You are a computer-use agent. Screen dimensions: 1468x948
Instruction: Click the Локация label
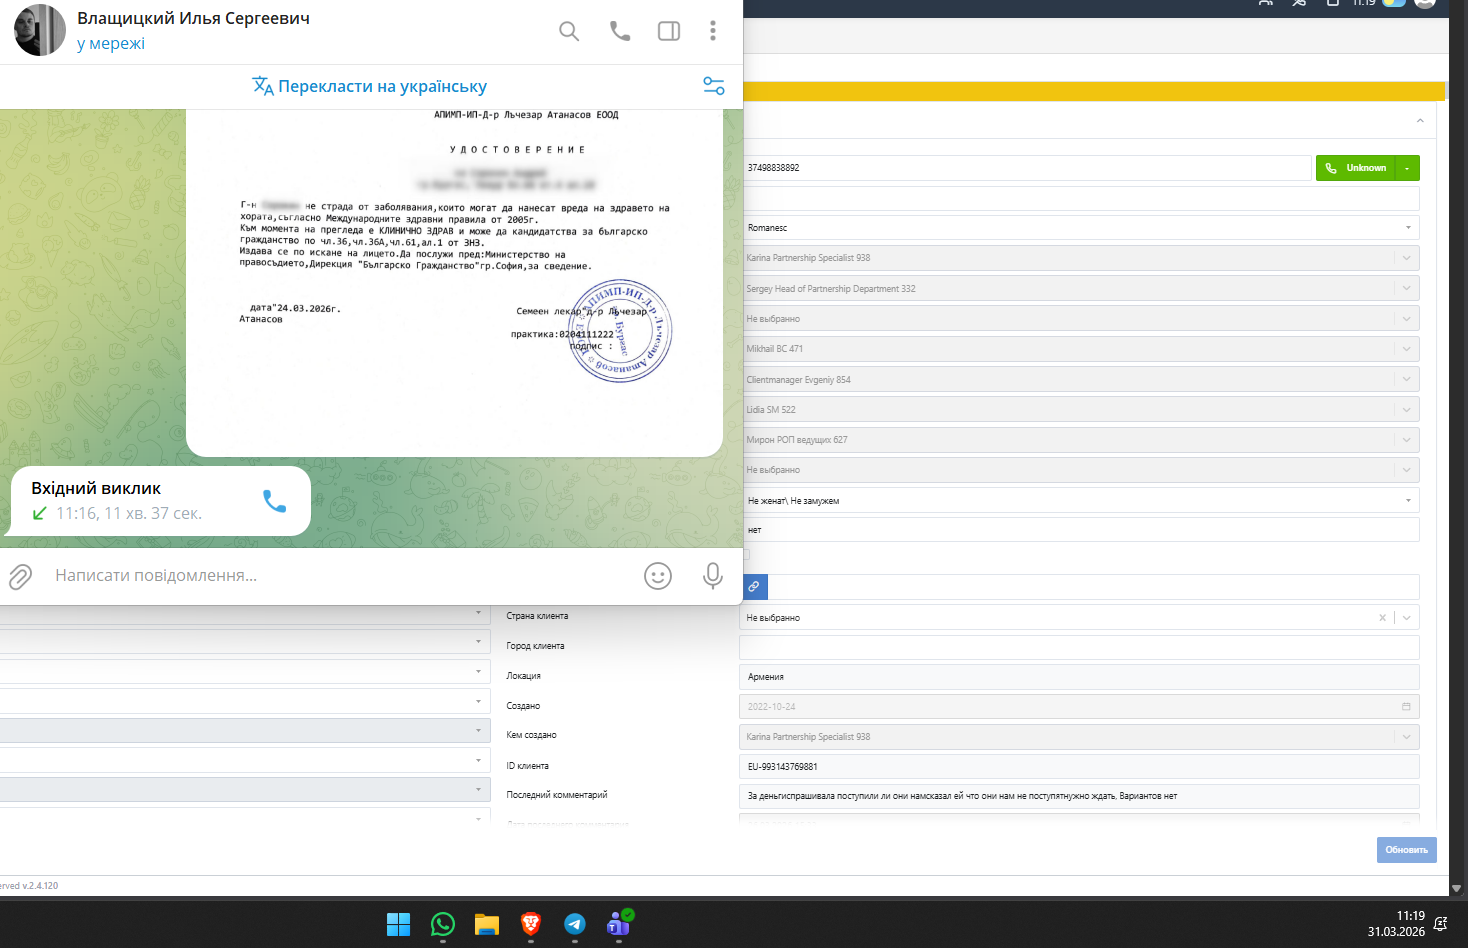pyautogui.click(x=523, y=676)
